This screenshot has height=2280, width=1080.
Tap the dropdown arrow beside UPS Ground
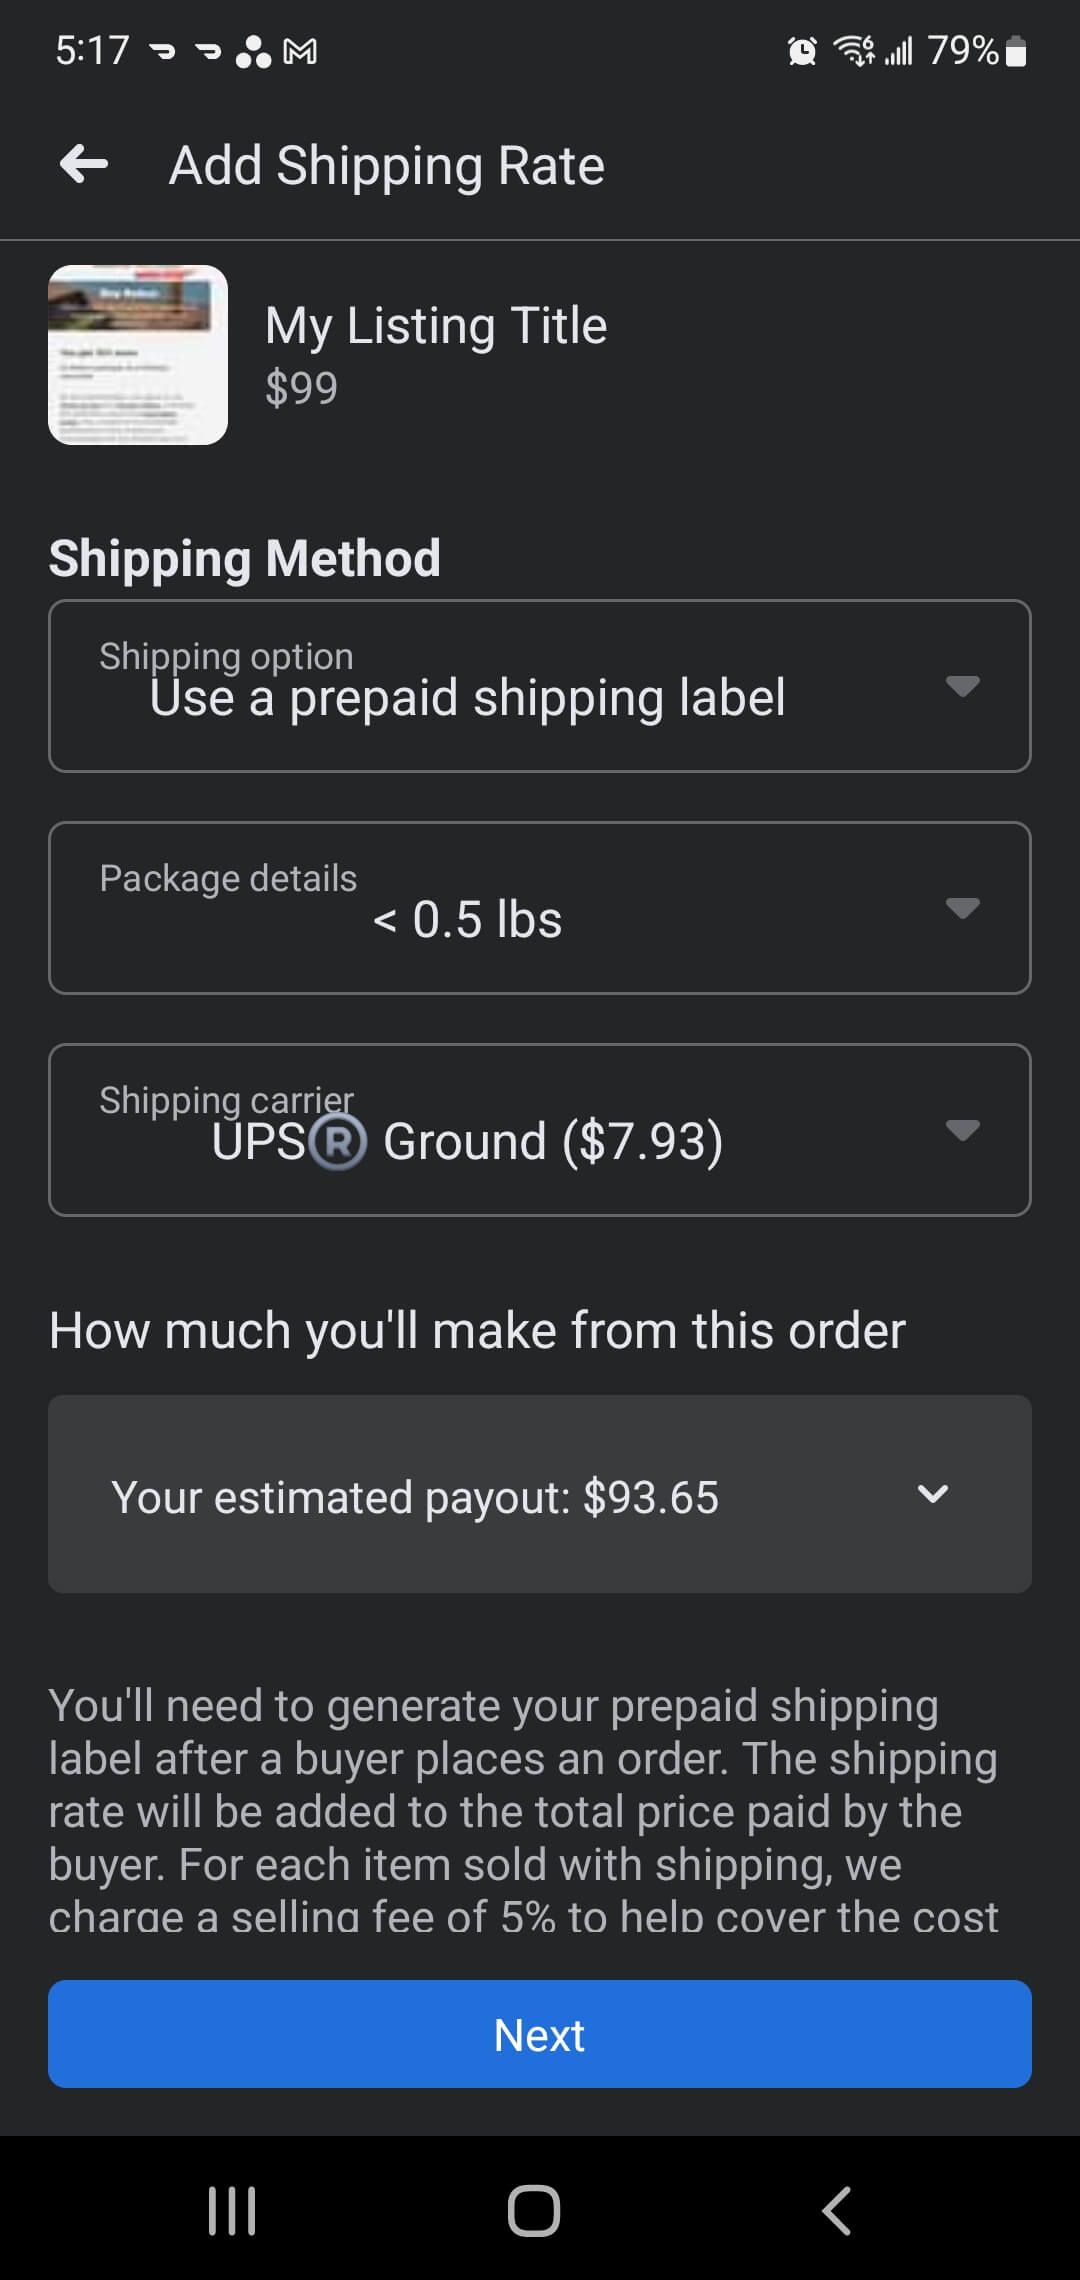[962, 1130]
